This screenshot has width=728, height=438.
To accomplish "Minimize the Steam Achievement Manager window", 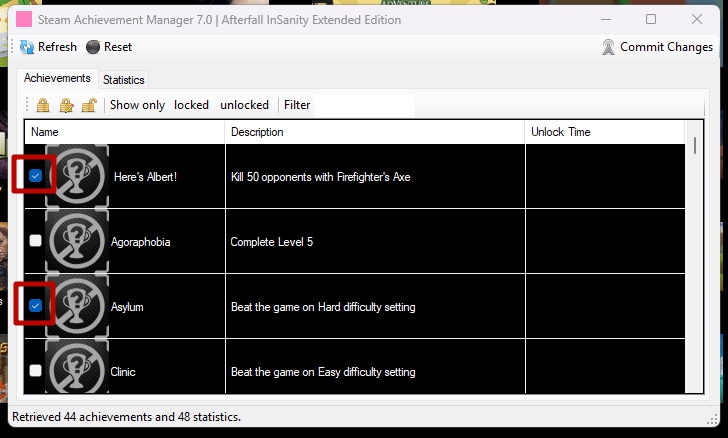I will [x=605, y=20].
